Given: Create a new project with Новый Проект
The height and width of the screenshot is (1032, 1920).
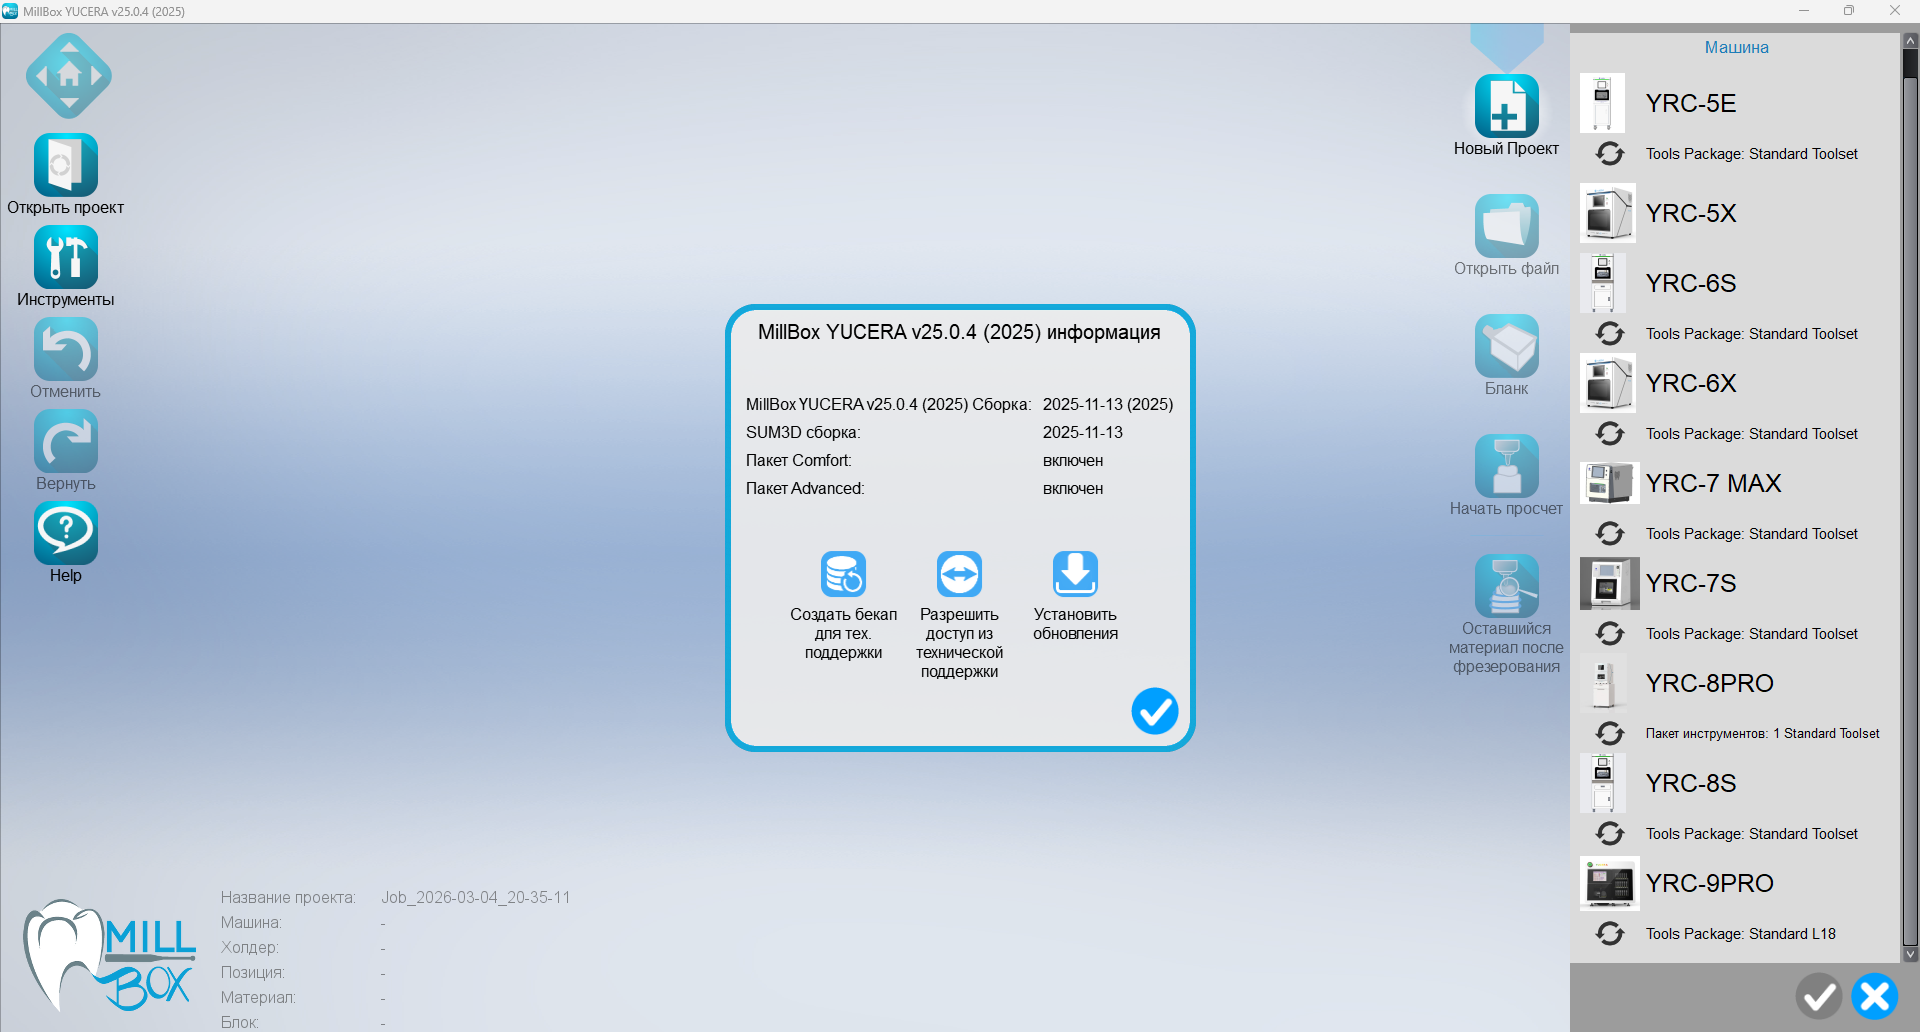Looking at the screenshot, I should tap(1506, 107).
